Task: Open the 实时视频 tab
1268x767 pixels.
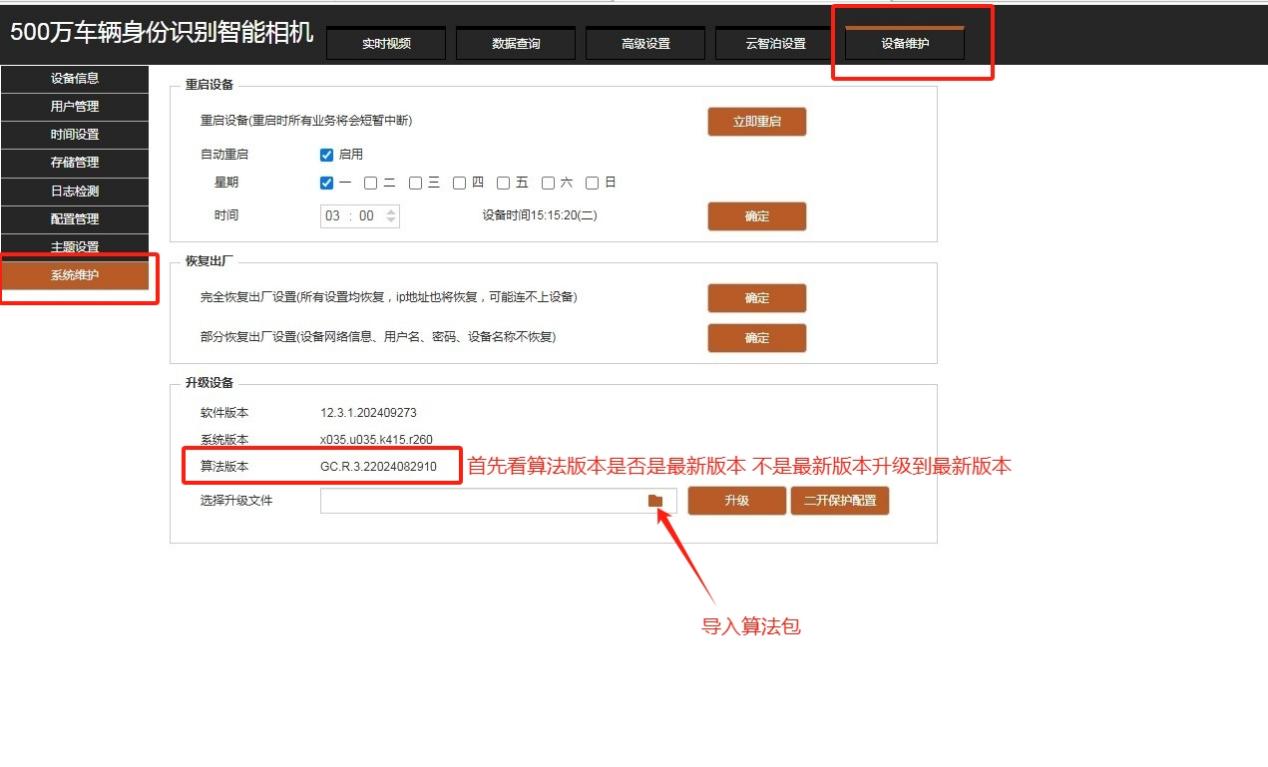Action: (386, 44)
